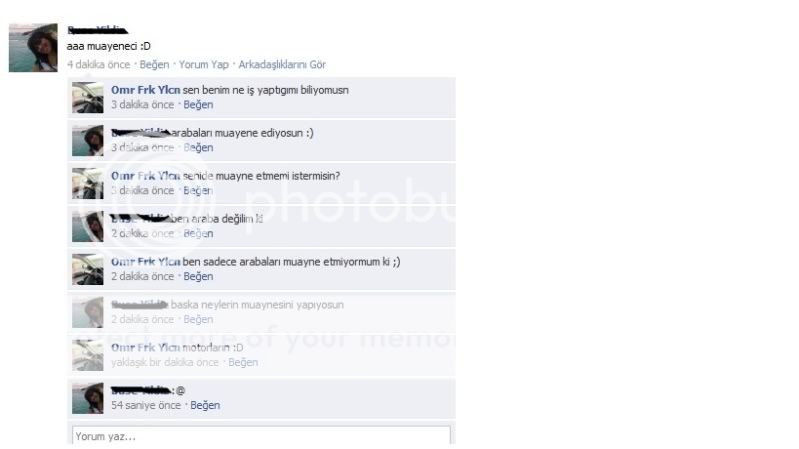
Task: Click avatar beside first Omr Frk Ylcn comment
Action: click(88, 97)
